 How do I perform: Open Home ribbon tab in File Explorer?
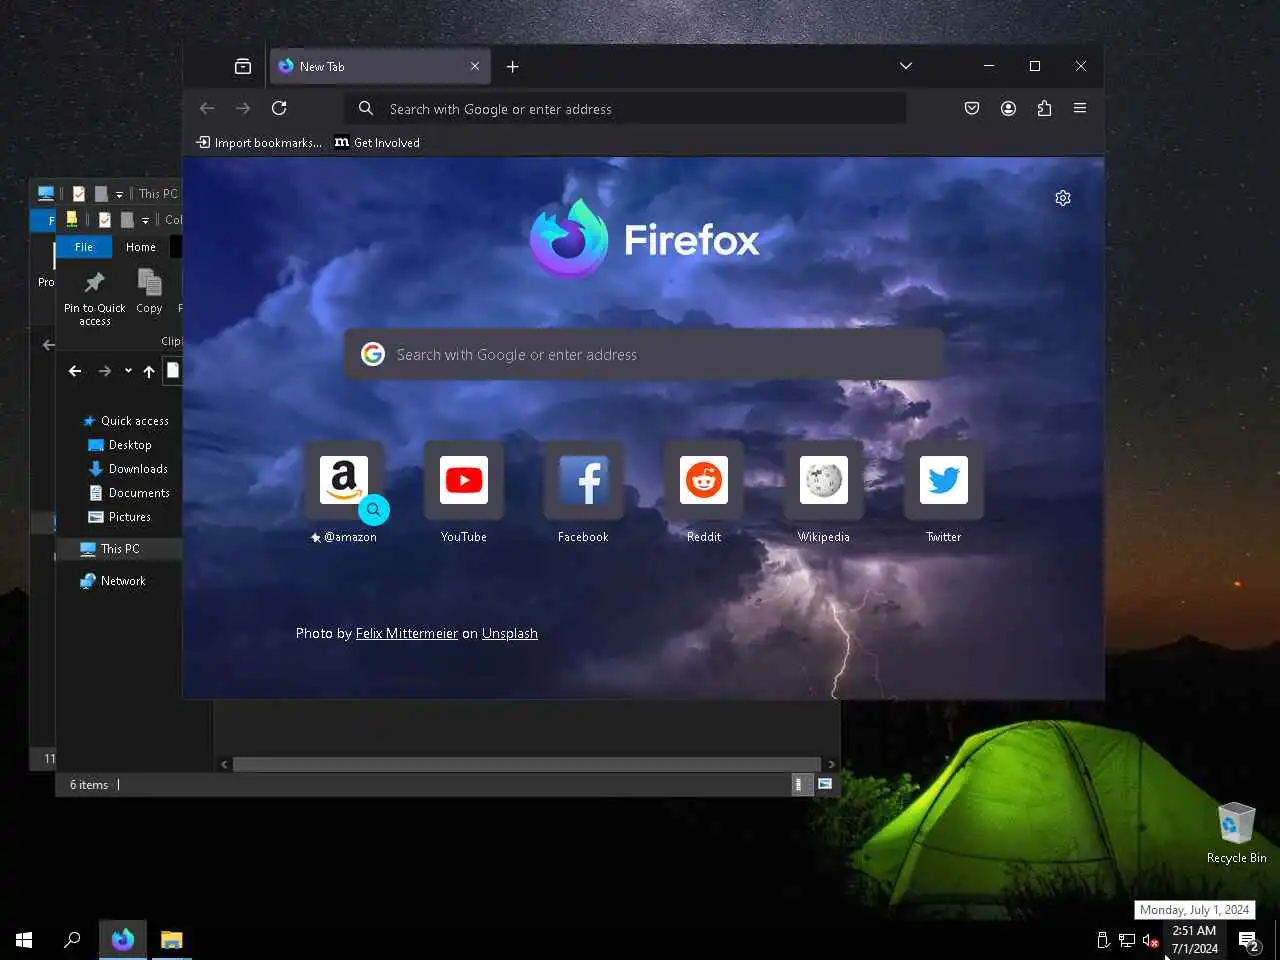pos(141,247)
